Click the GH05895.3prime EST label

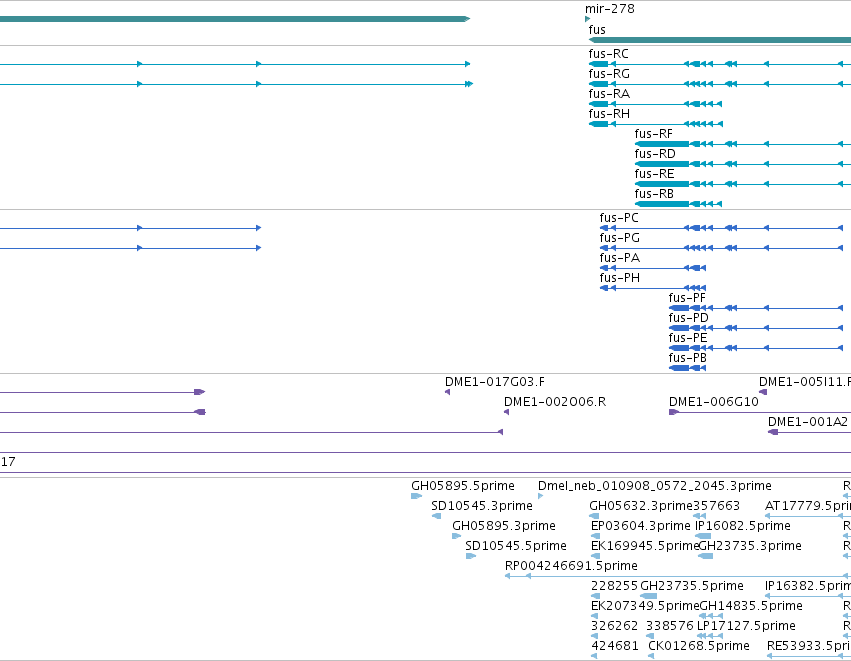504,526
